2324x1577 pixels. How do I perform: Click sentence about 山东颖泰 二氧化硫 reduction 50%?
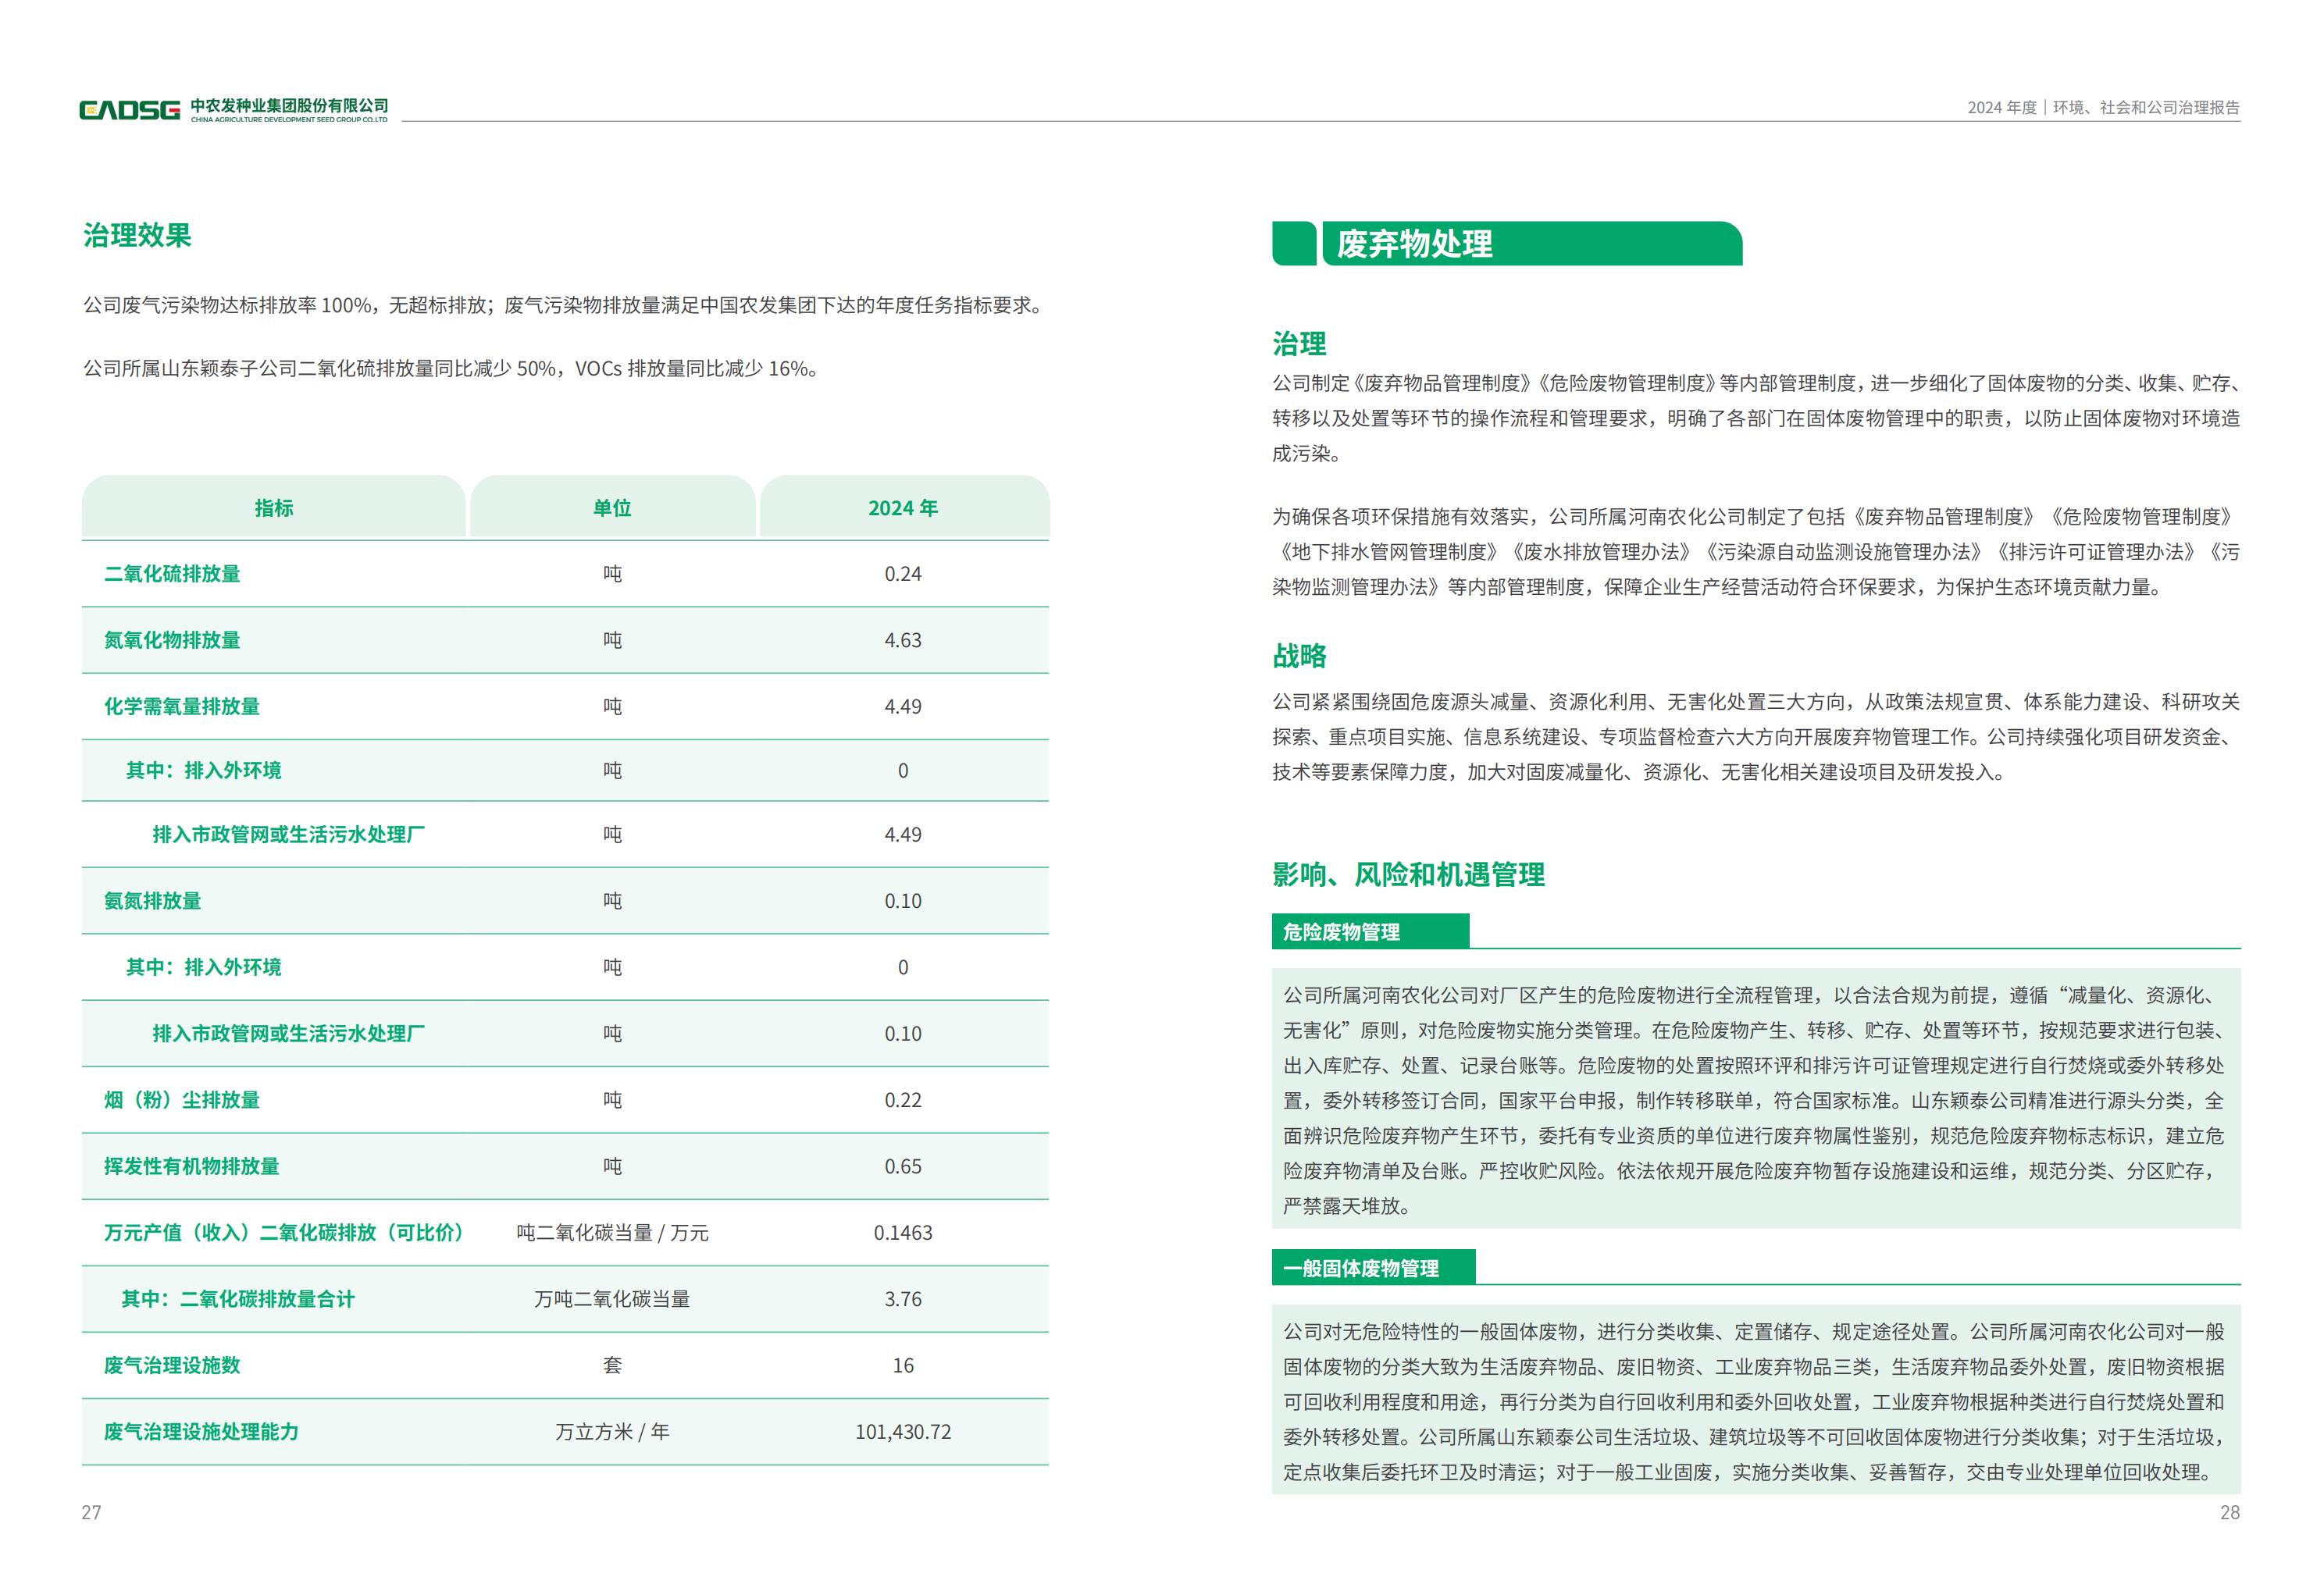453,369
